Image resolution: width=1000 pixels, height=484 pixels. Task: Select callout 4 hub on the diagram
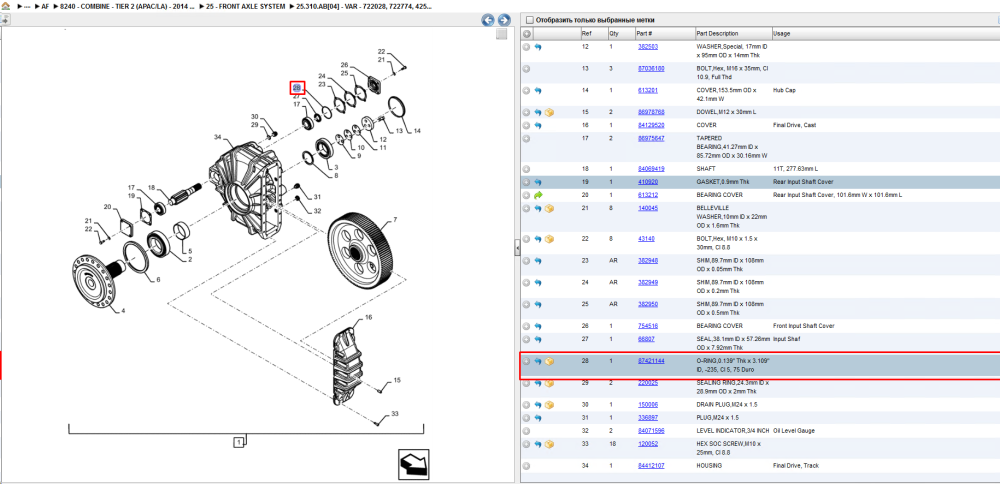123,311
